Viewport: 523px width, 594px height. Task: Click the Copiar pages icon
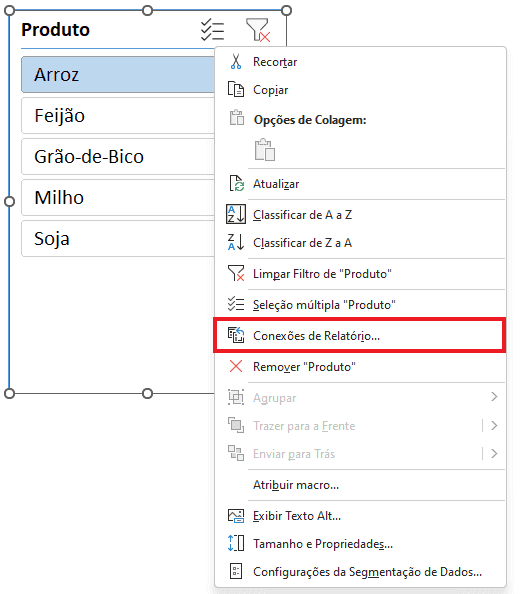pyautogui.click(x=236, y=90)
